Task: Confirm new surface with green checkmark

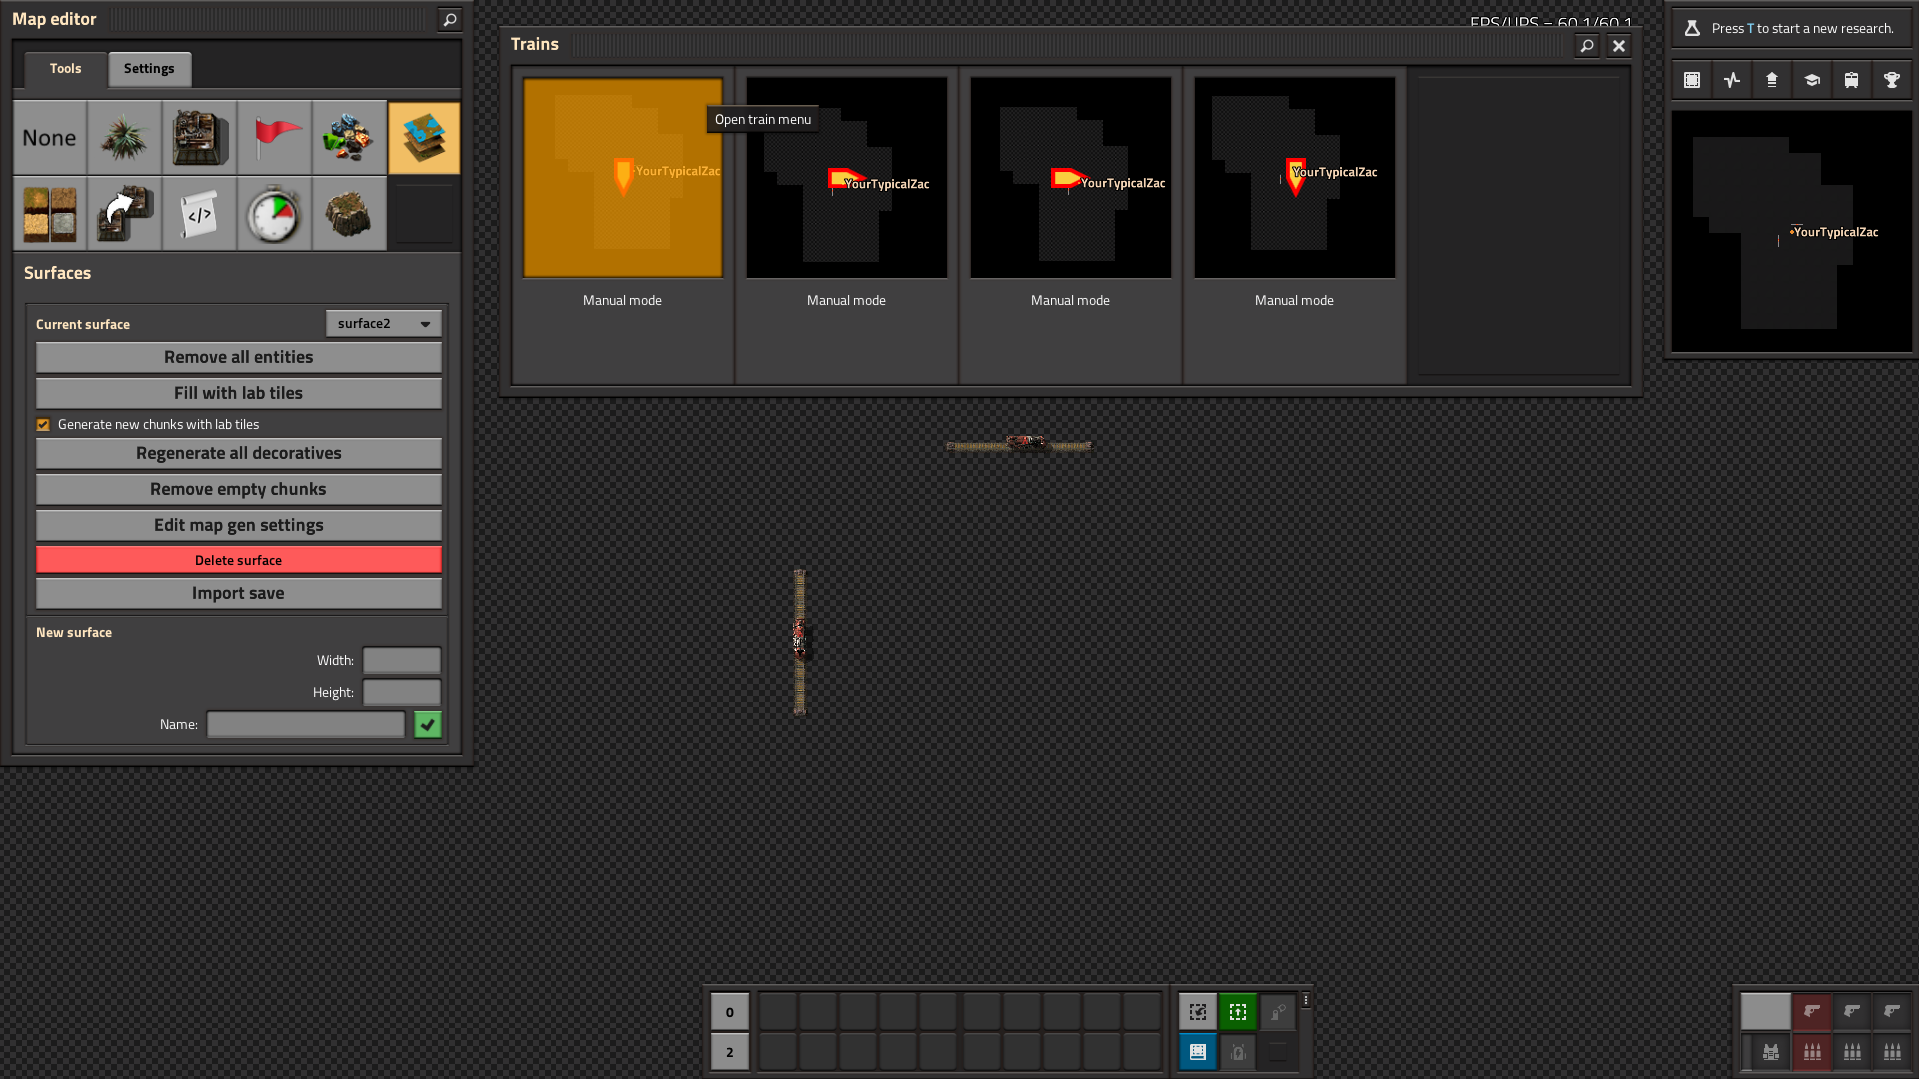Action: [428, 725]
